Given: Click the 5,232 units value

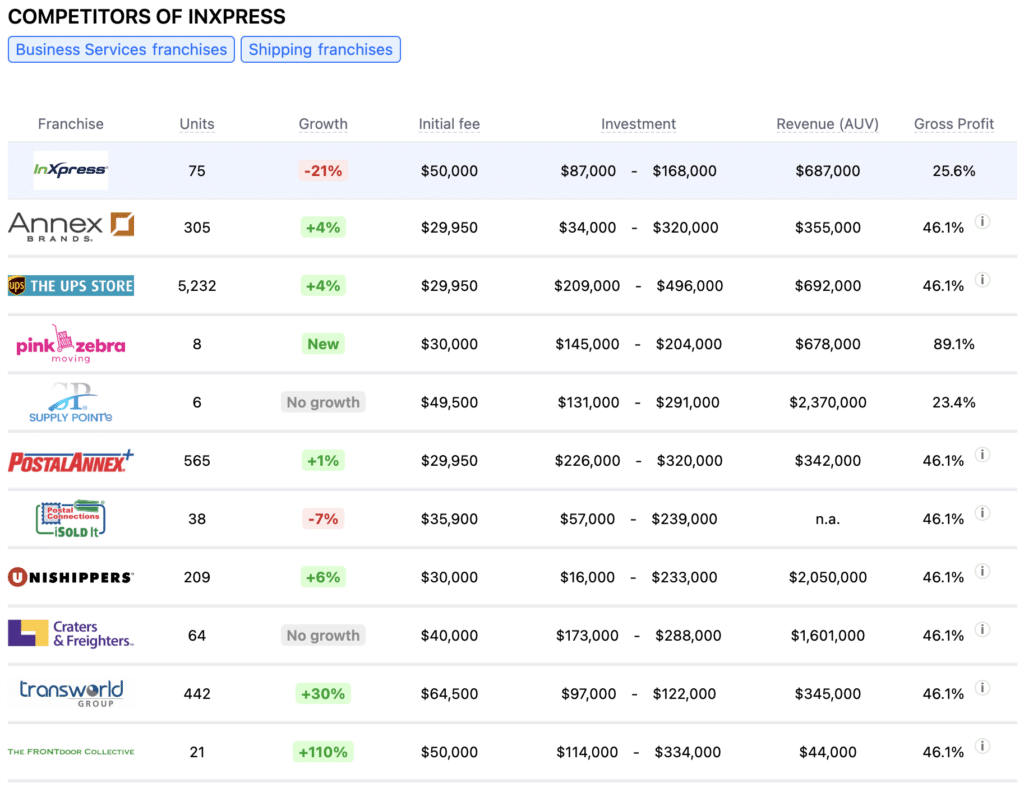Looking at the screenshot, I should coord(197,285).
